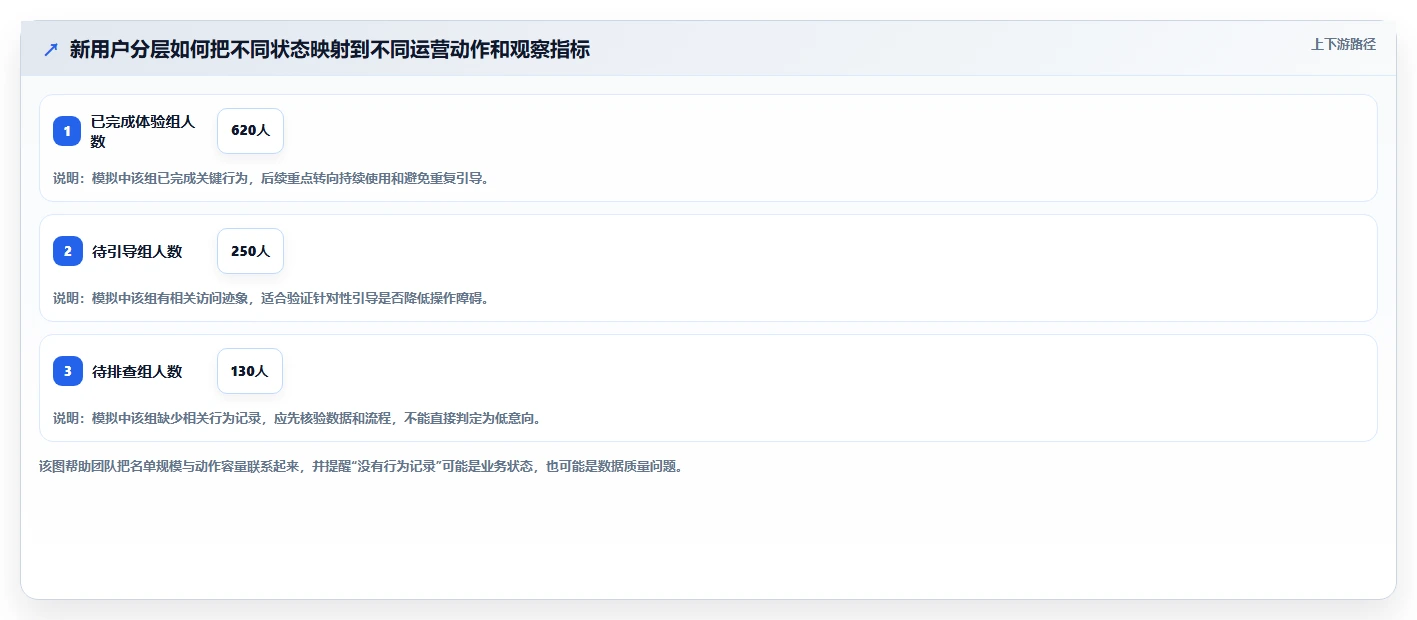This screenshot has width=1417, height=620.
Task: Click the numbered badge 3 for 待排查组人数
Action: (67, 371)
